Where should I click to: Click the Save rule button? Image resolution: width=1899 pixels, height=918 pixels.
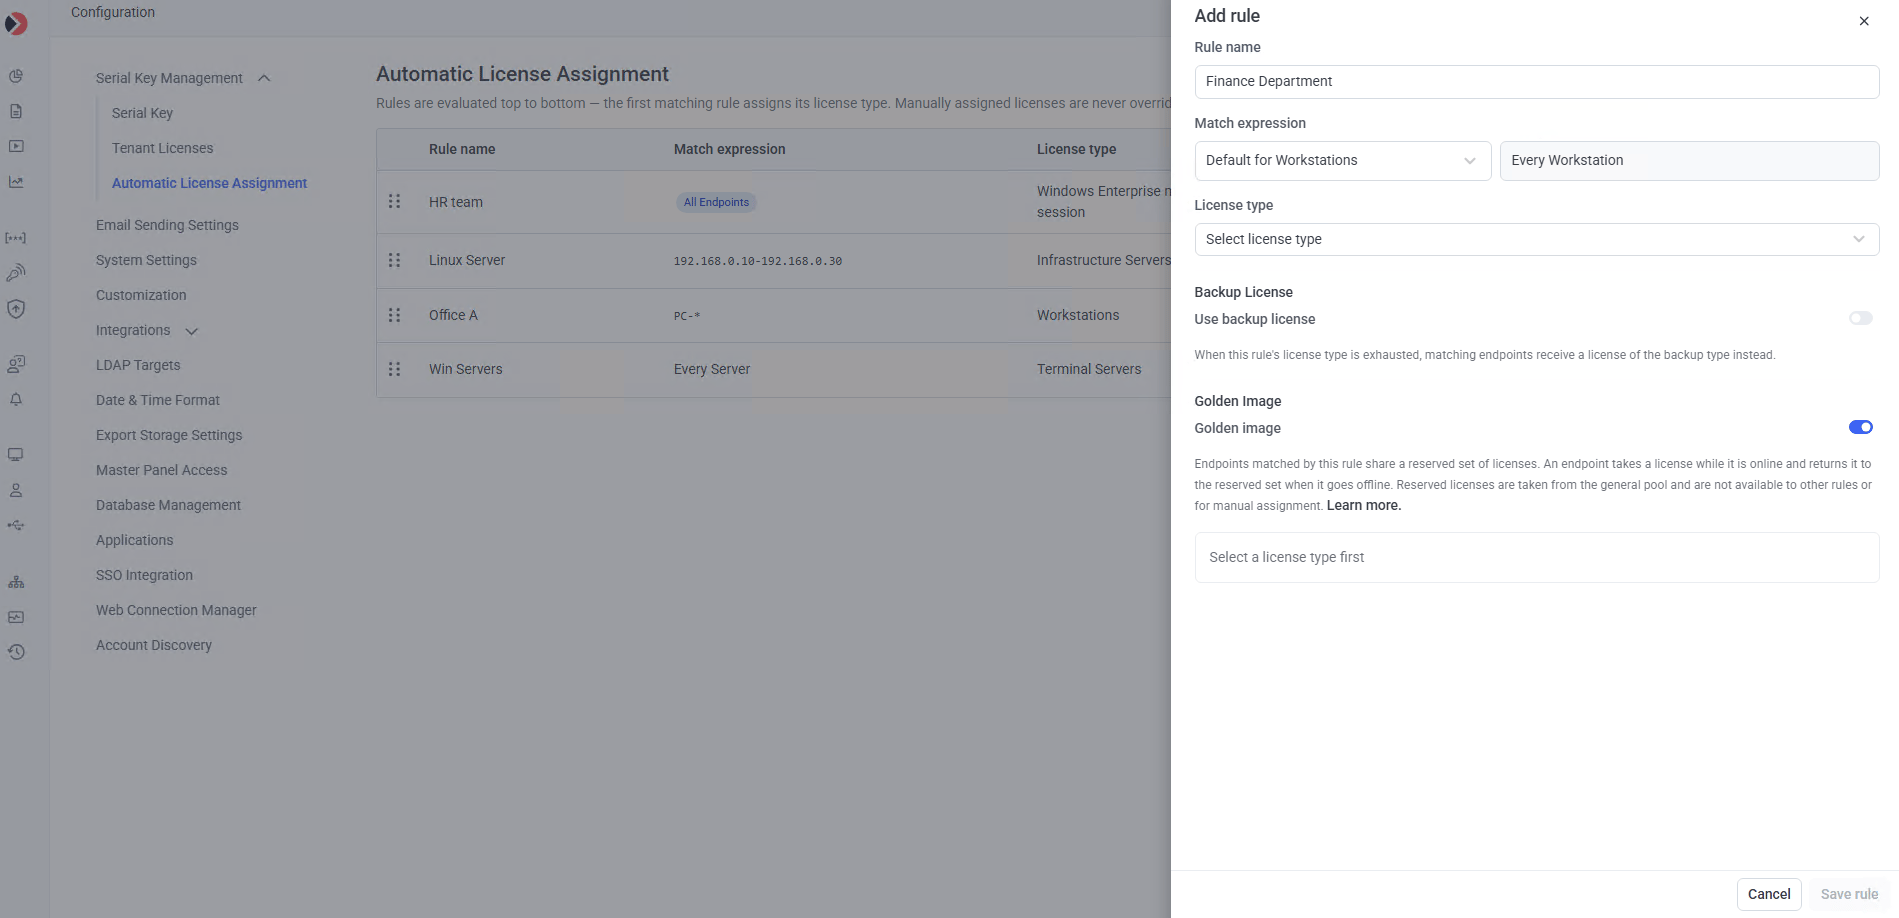pyautogui.click(x=1849, y=894)
